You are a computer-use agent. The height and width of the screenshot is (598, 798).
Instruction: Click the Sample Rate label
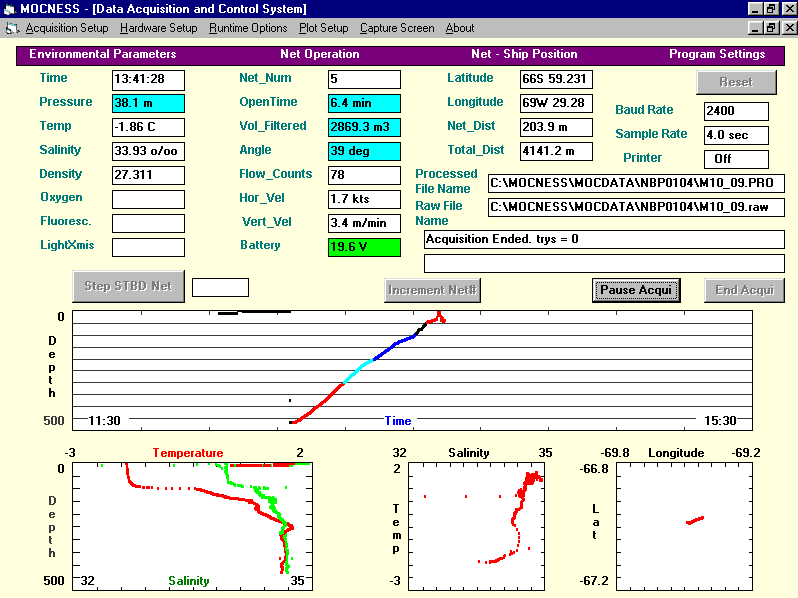pyautogui.click(x=651, y=134)
